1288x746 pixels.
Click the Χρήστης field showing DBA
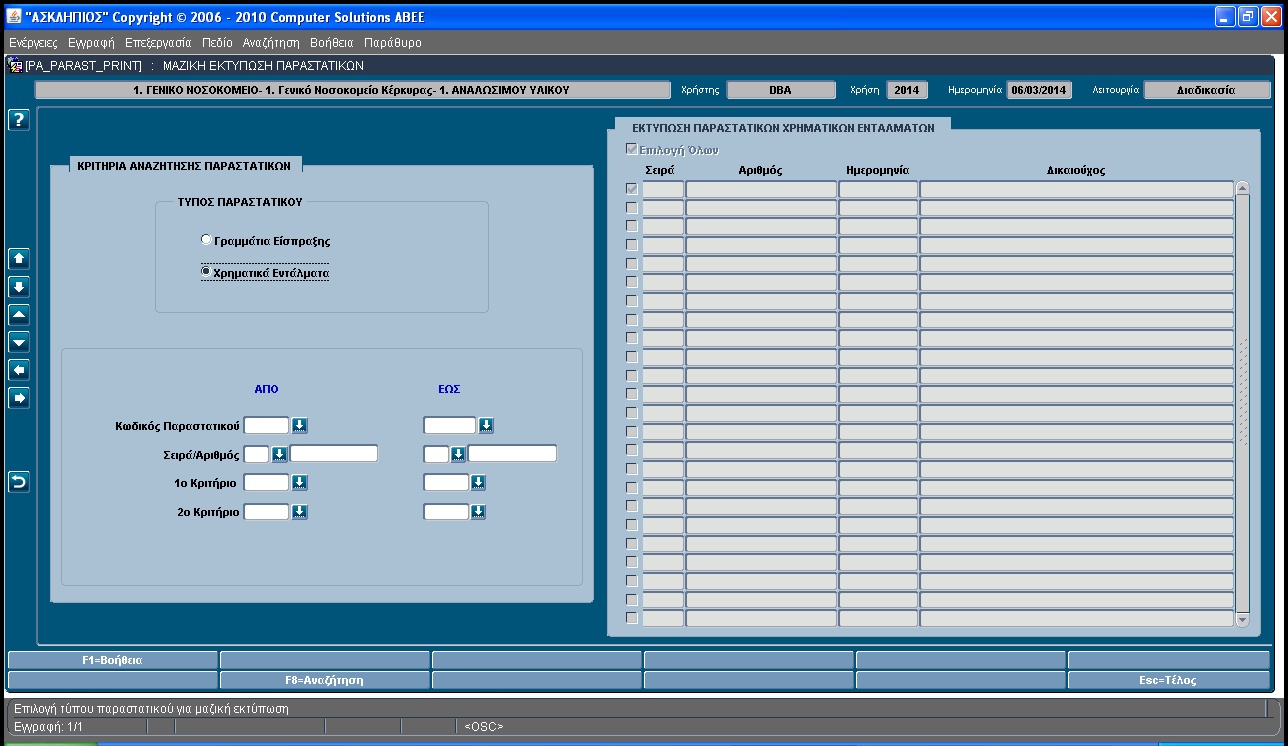click(x=780, y=90)
